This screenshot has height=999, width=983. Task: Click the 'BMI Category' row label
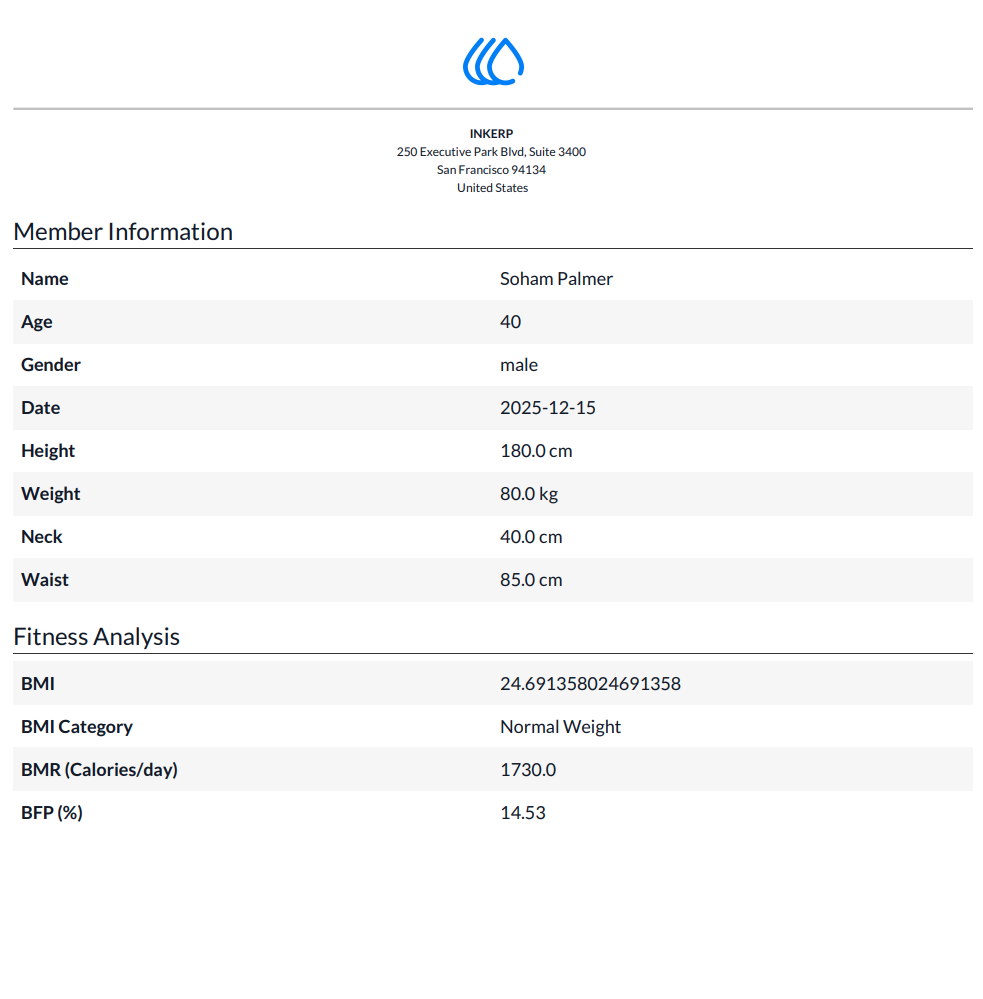76,727
